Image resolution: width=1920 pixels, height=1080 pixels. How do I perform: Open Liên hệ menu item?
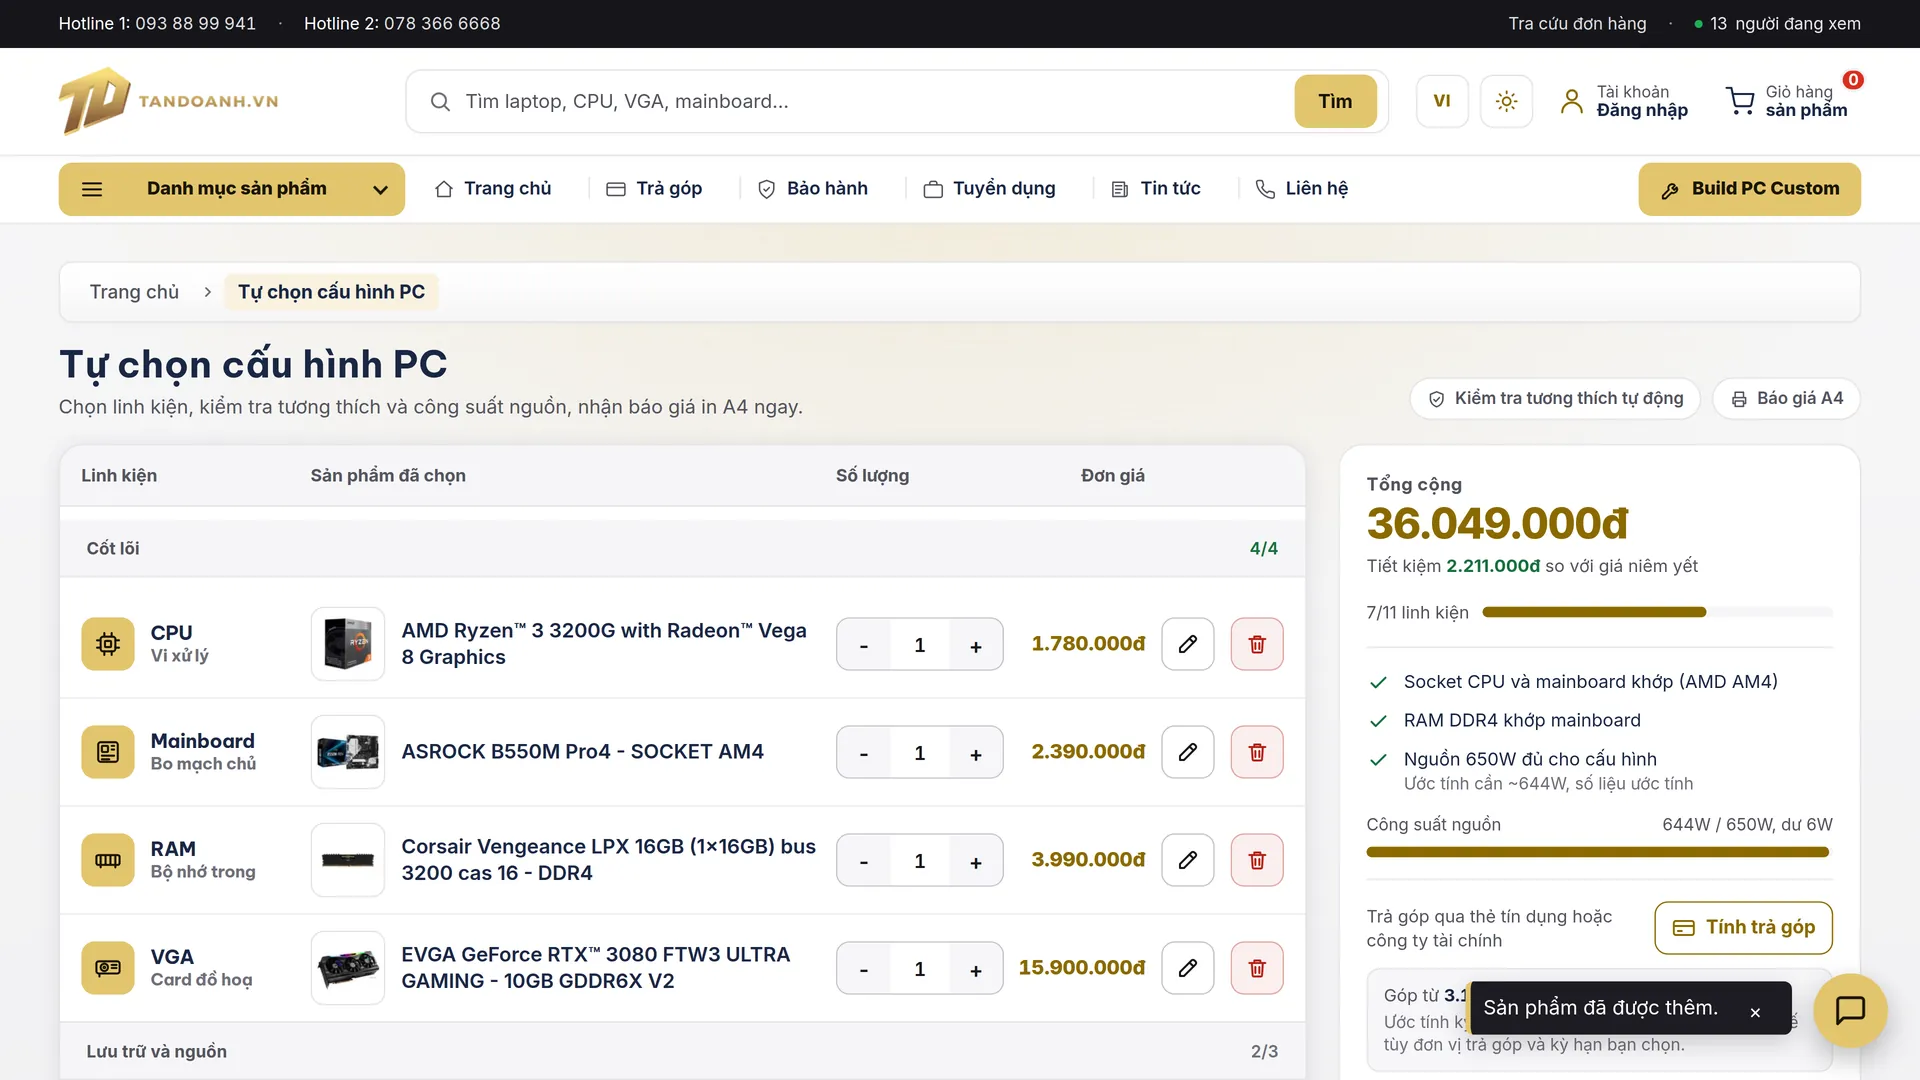click(1302, 189)
